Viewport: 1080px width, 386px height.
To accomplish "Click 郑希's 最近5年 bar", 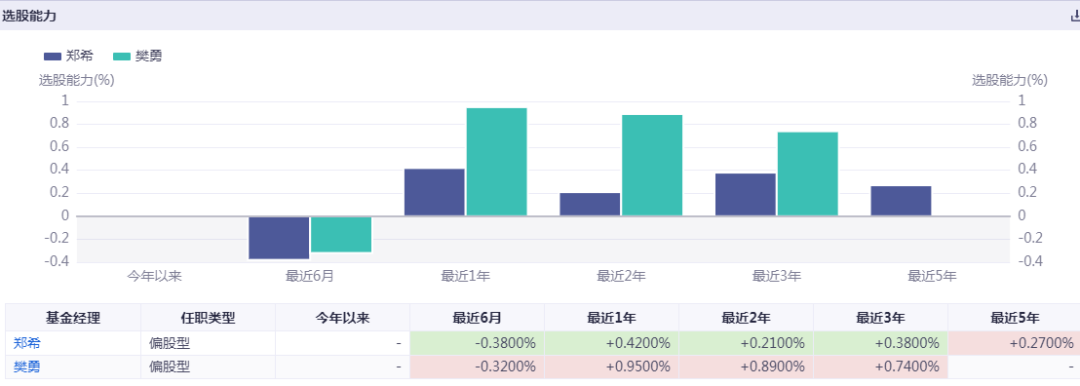I will [x=901, y=201].
